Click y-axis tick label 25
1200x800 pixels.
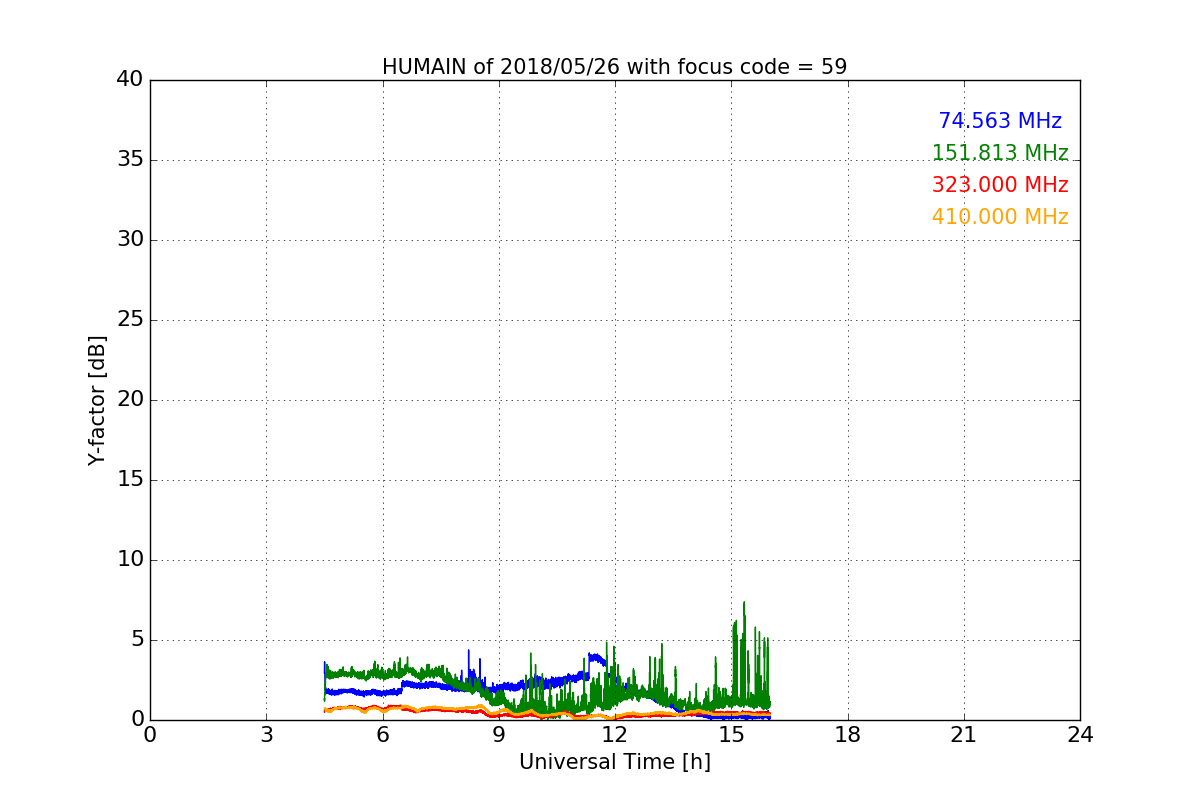point(130,320)
